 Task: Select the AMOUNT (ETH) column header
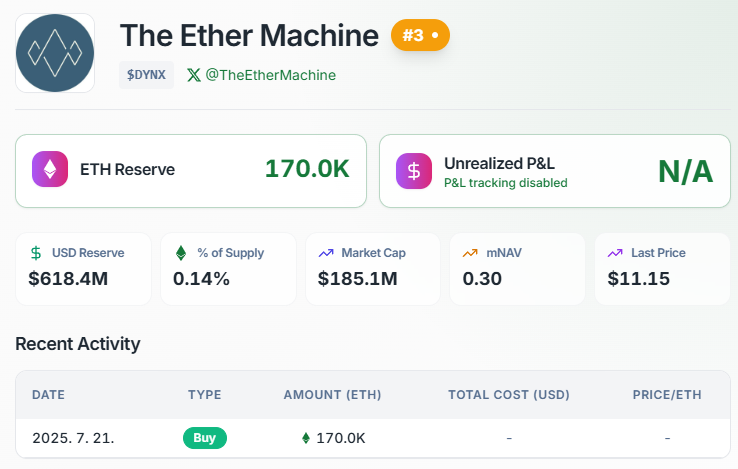(332, 395)
